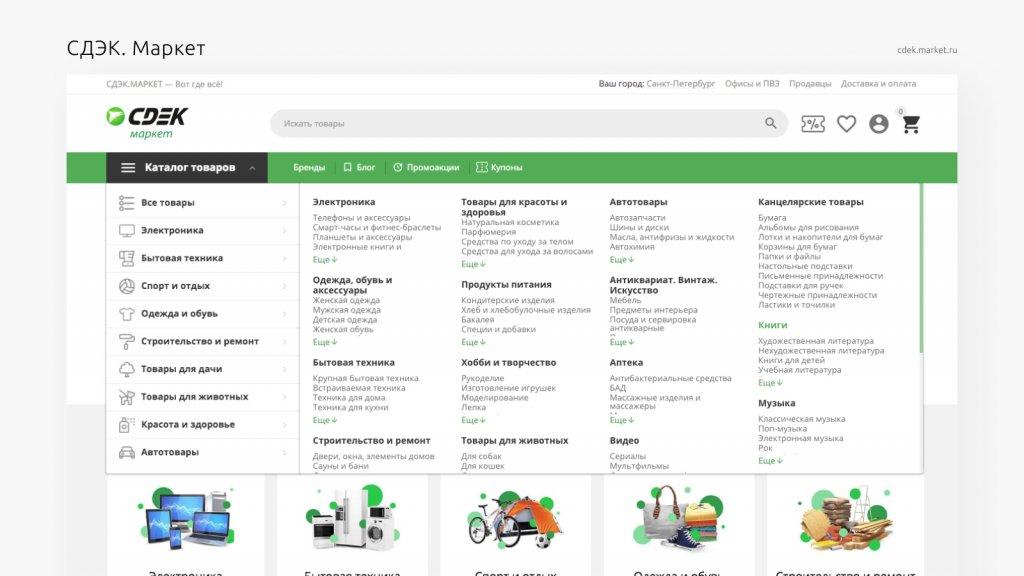This screenshot has width=1024, height=576.
Task: Open the Книги category heading
Action: click(773, 325)
